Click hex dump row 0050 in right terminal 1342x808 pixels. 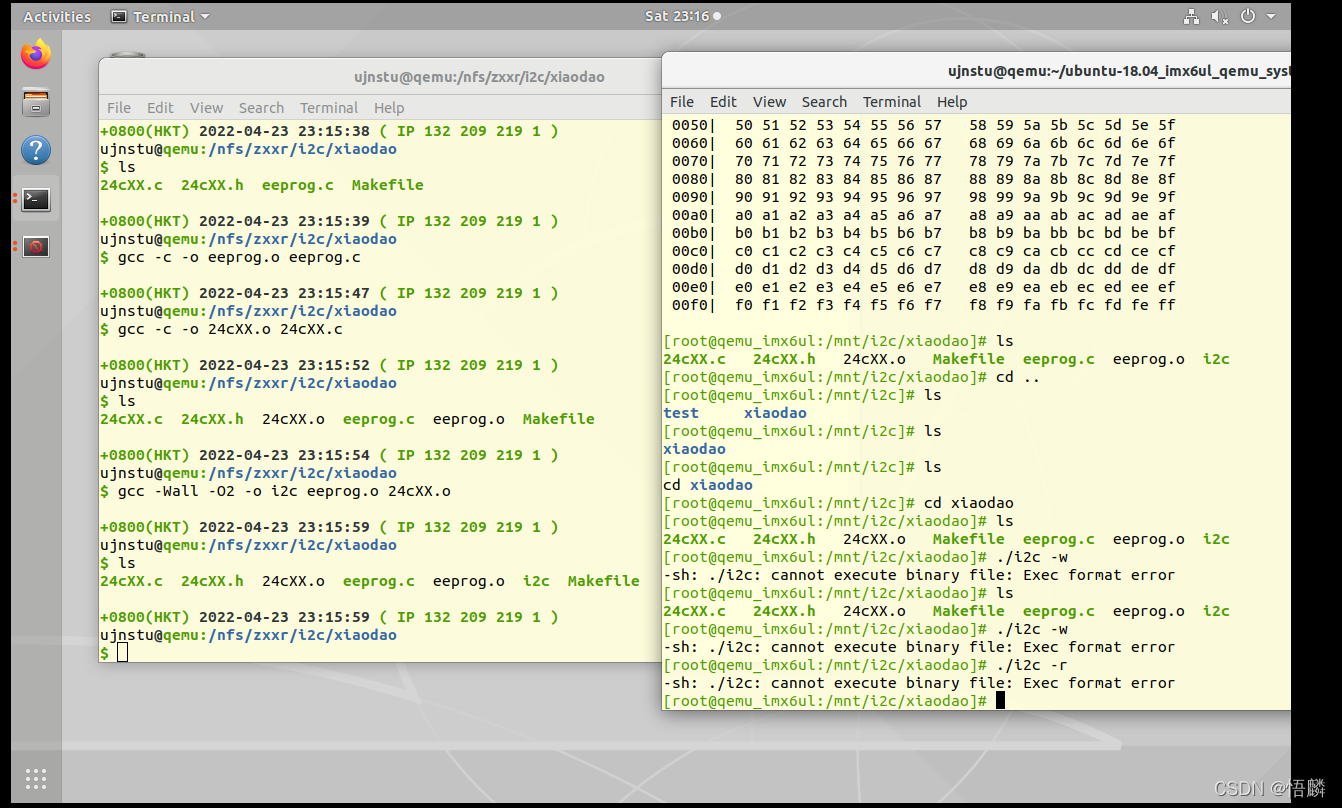point(923,125)
